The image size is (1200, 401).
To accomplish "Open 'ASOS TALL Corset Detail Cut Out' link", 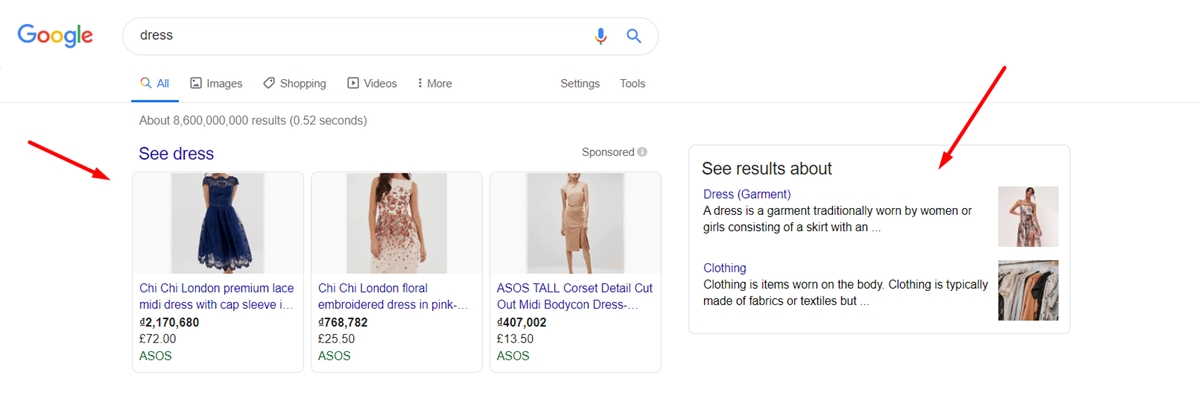I will tap(575, 296).
